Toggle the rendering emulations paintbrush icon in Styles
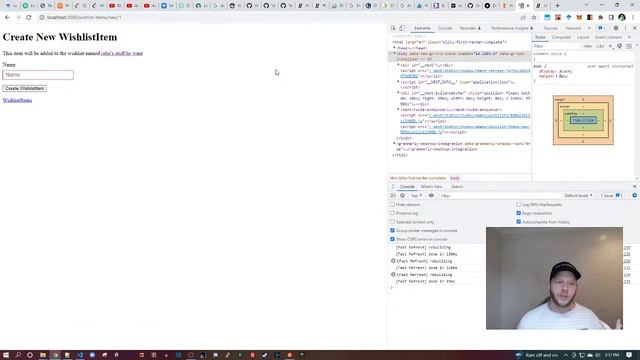This screenshot has width=640, height=360. pyautogui.click(x=620, y=46)
